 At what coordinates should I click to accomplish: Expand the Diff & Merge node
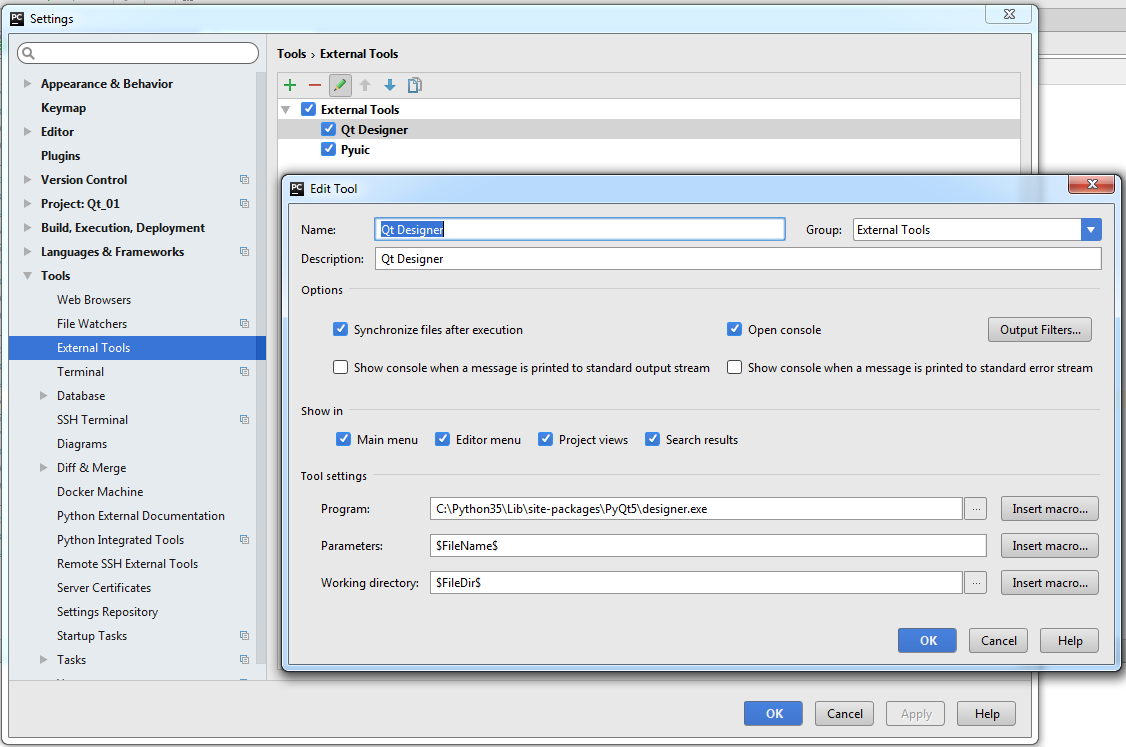click(43, 468)
